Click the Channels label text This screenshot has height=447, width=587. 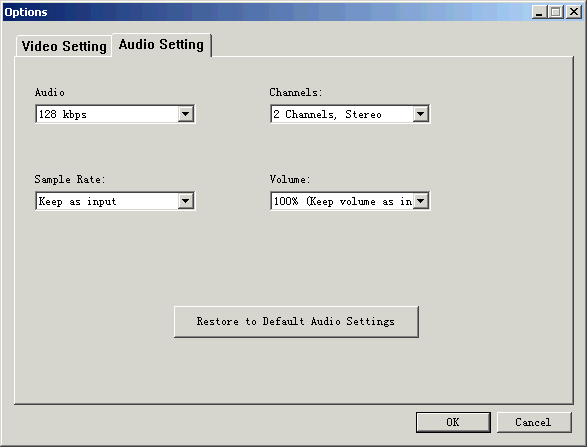point(296,92)
